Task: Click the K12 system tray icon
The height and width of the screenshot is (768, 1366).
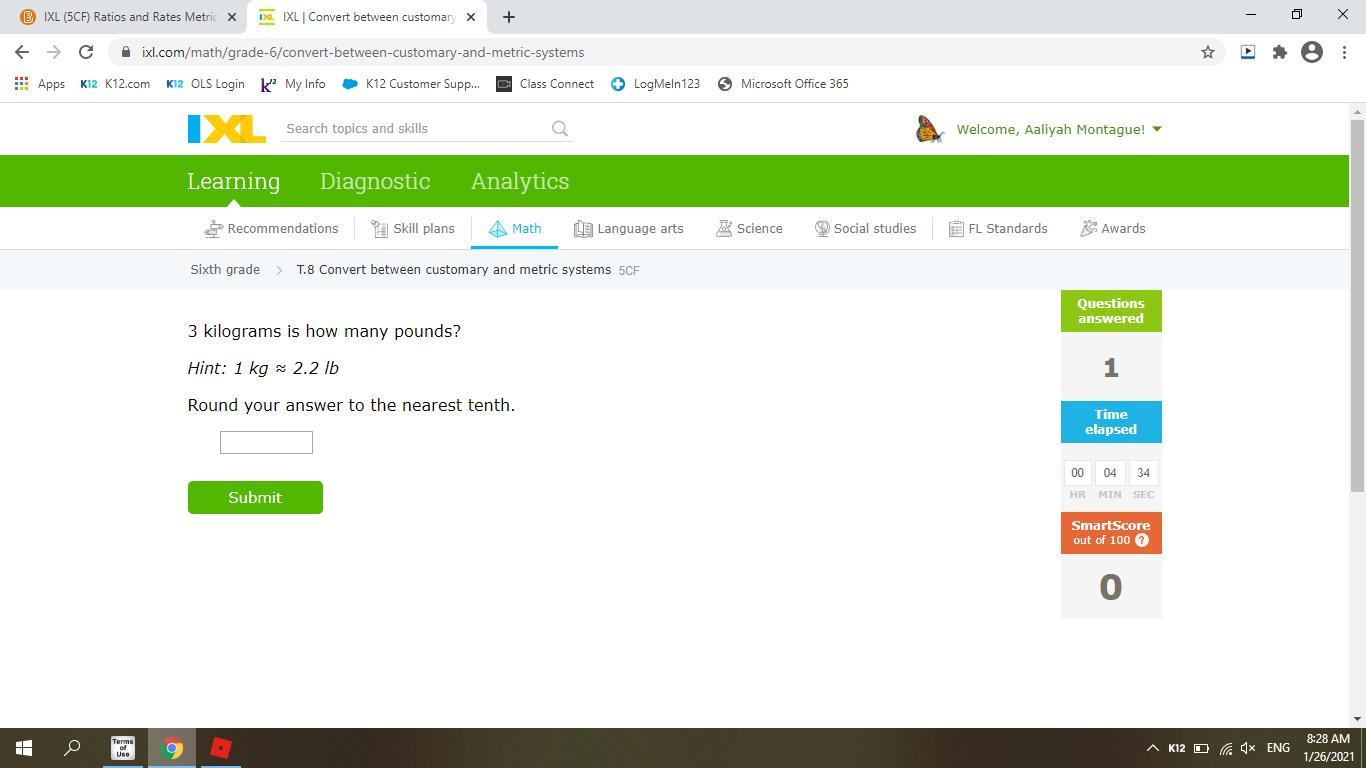Action: tap(1177, 748)
